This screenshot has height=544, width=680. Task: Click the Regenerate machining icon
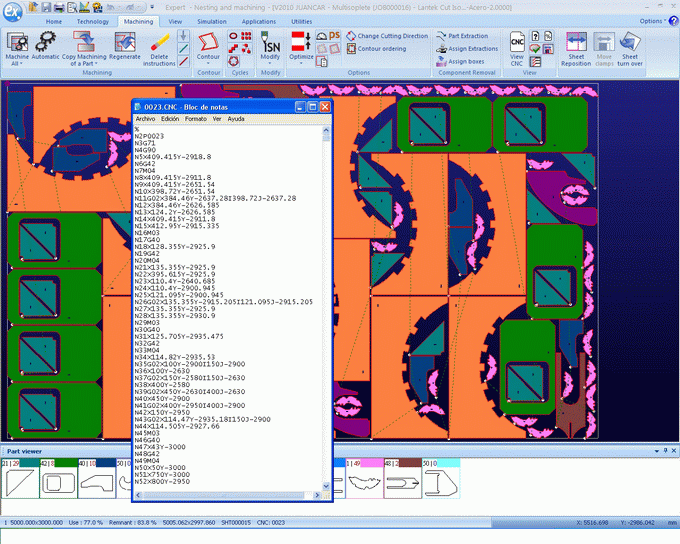tap(125, 47)
